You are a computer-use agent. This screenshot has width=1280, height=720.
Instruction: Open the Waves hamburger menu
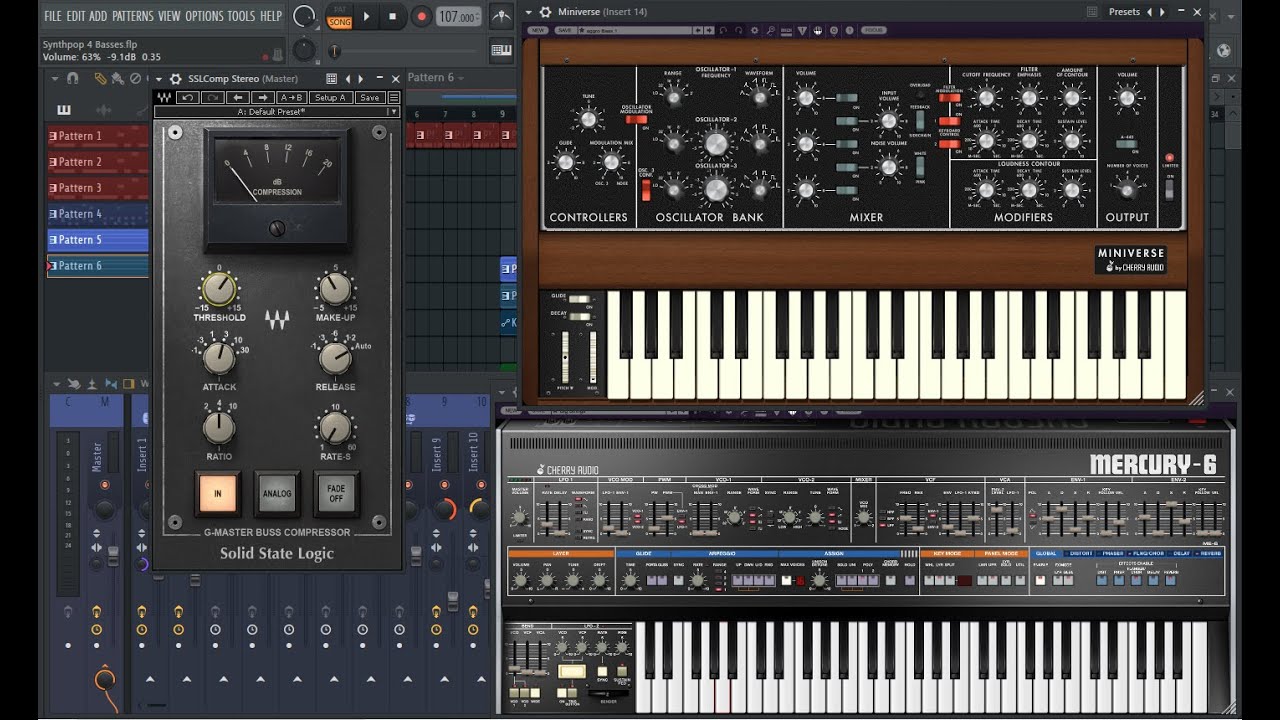click(394, 97)
